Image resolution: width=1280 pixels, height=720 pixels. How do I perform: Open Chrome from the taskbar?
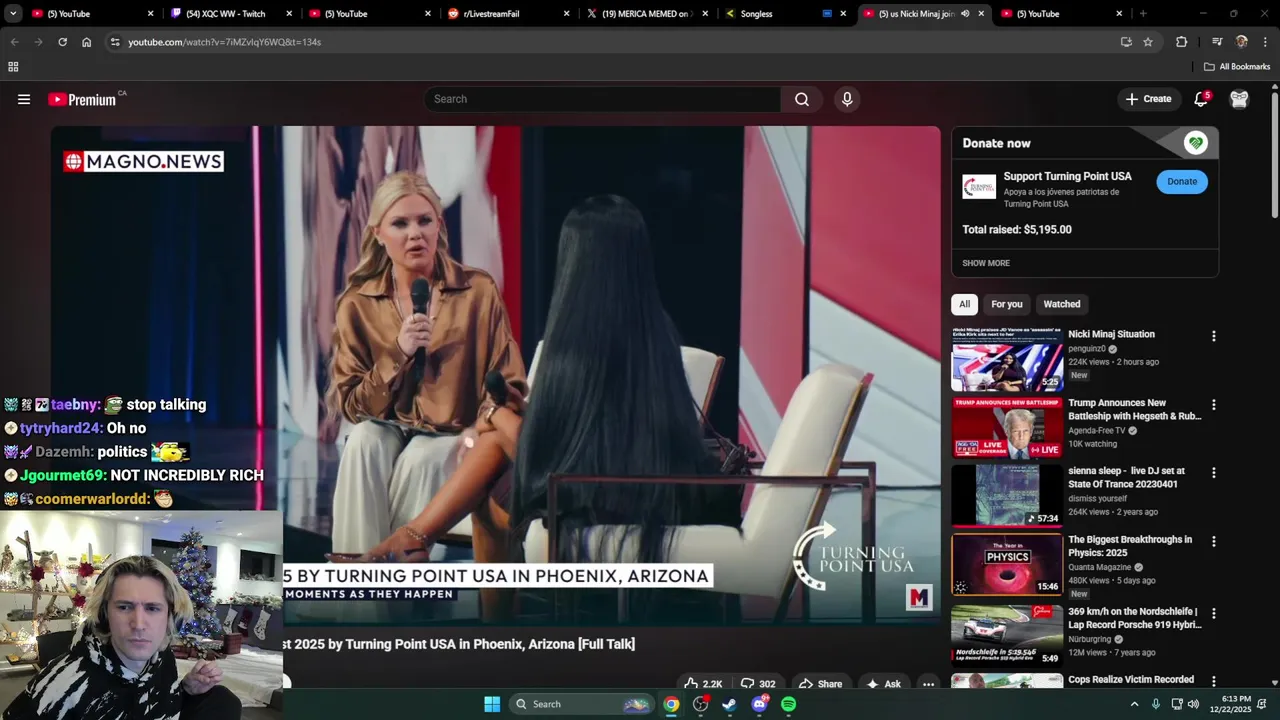[x=671, y=704]
